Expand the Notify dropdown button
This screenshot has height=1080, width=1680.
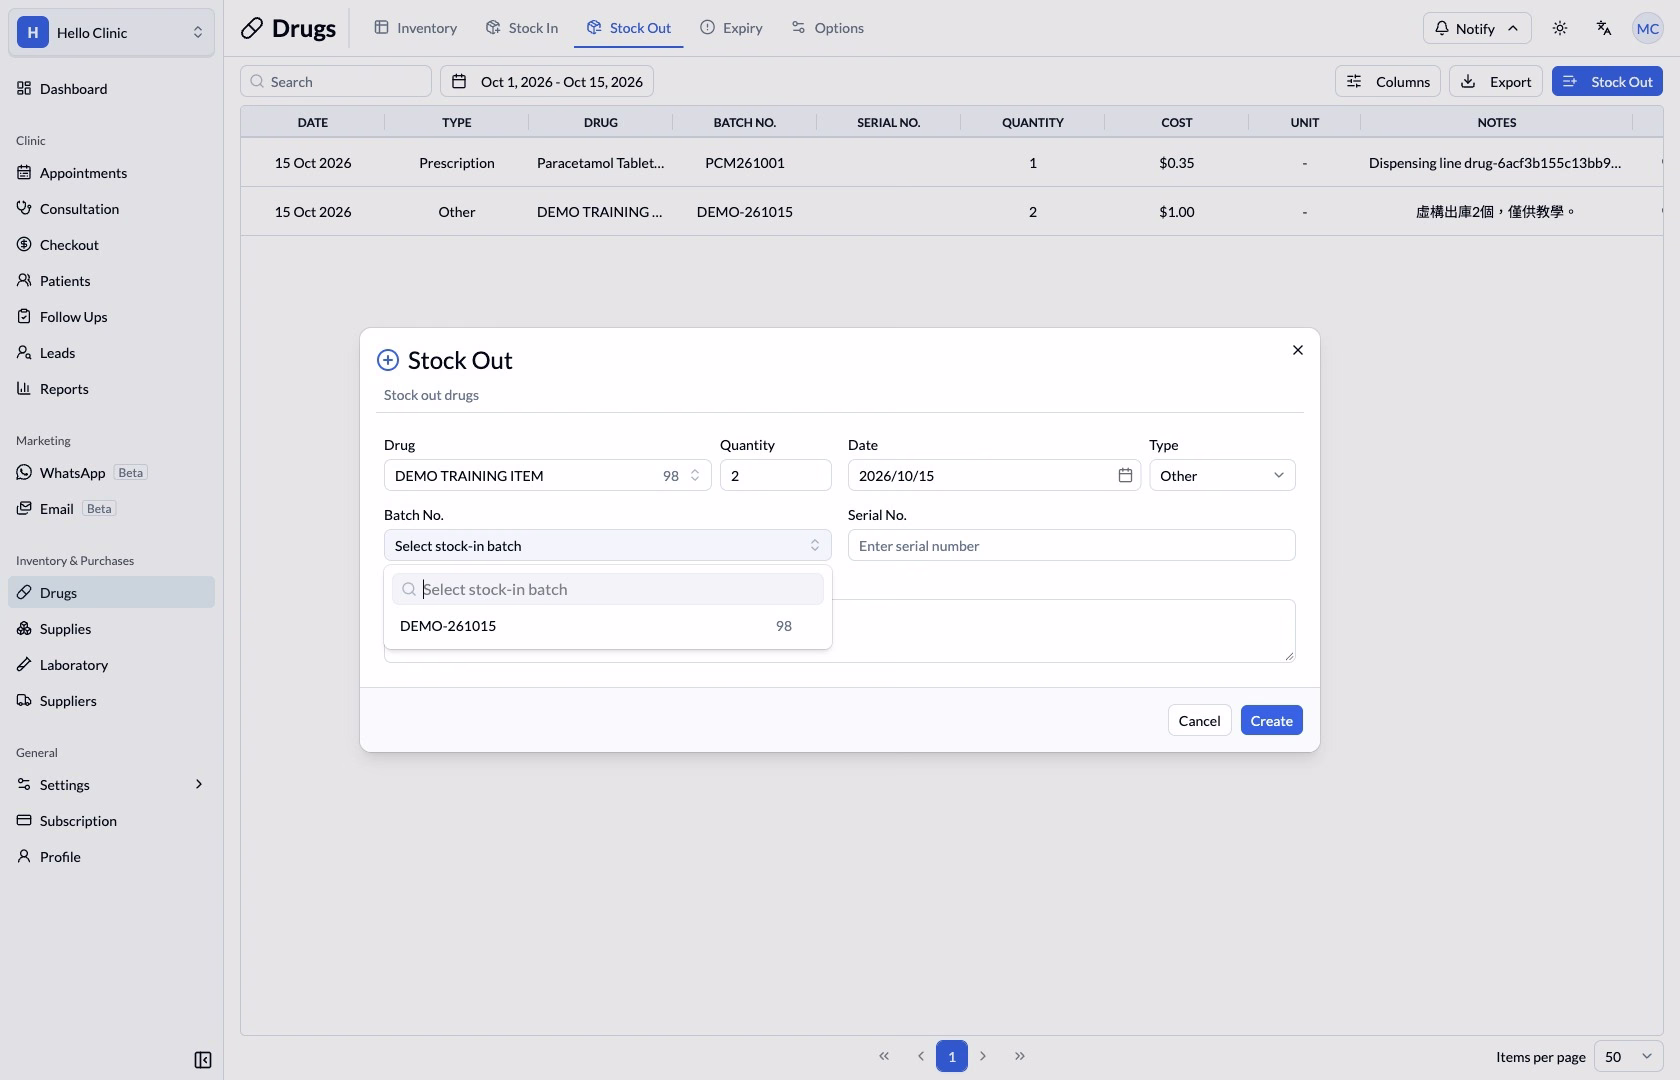click(1476, 28)
